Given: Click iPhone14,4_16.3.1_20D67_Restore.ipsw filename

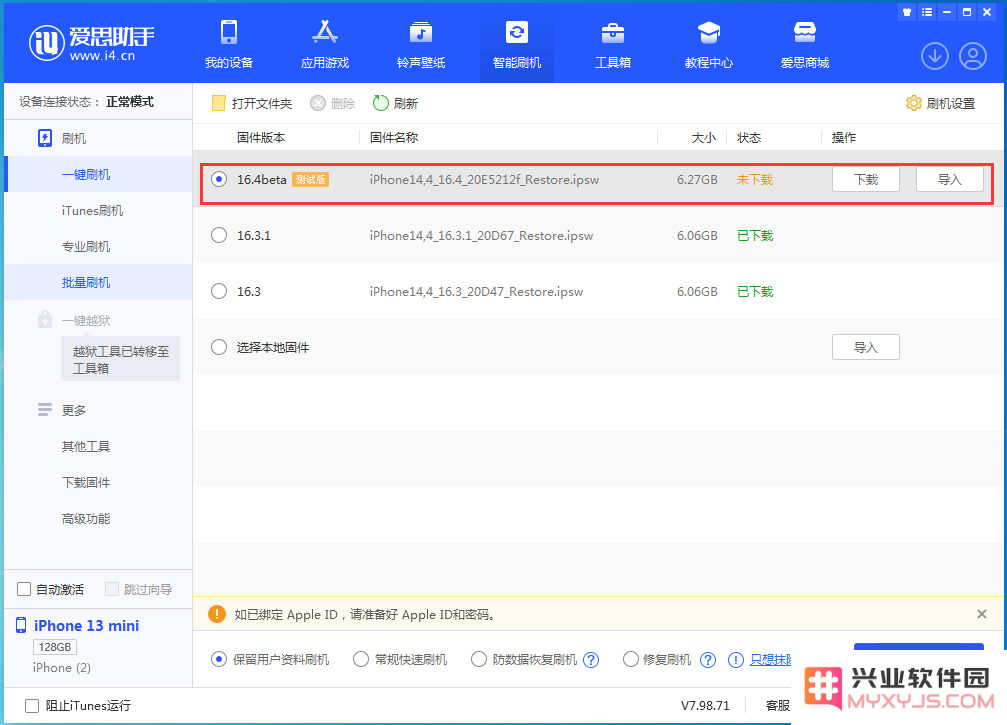Looking at the screenshot, I should 481,236.
